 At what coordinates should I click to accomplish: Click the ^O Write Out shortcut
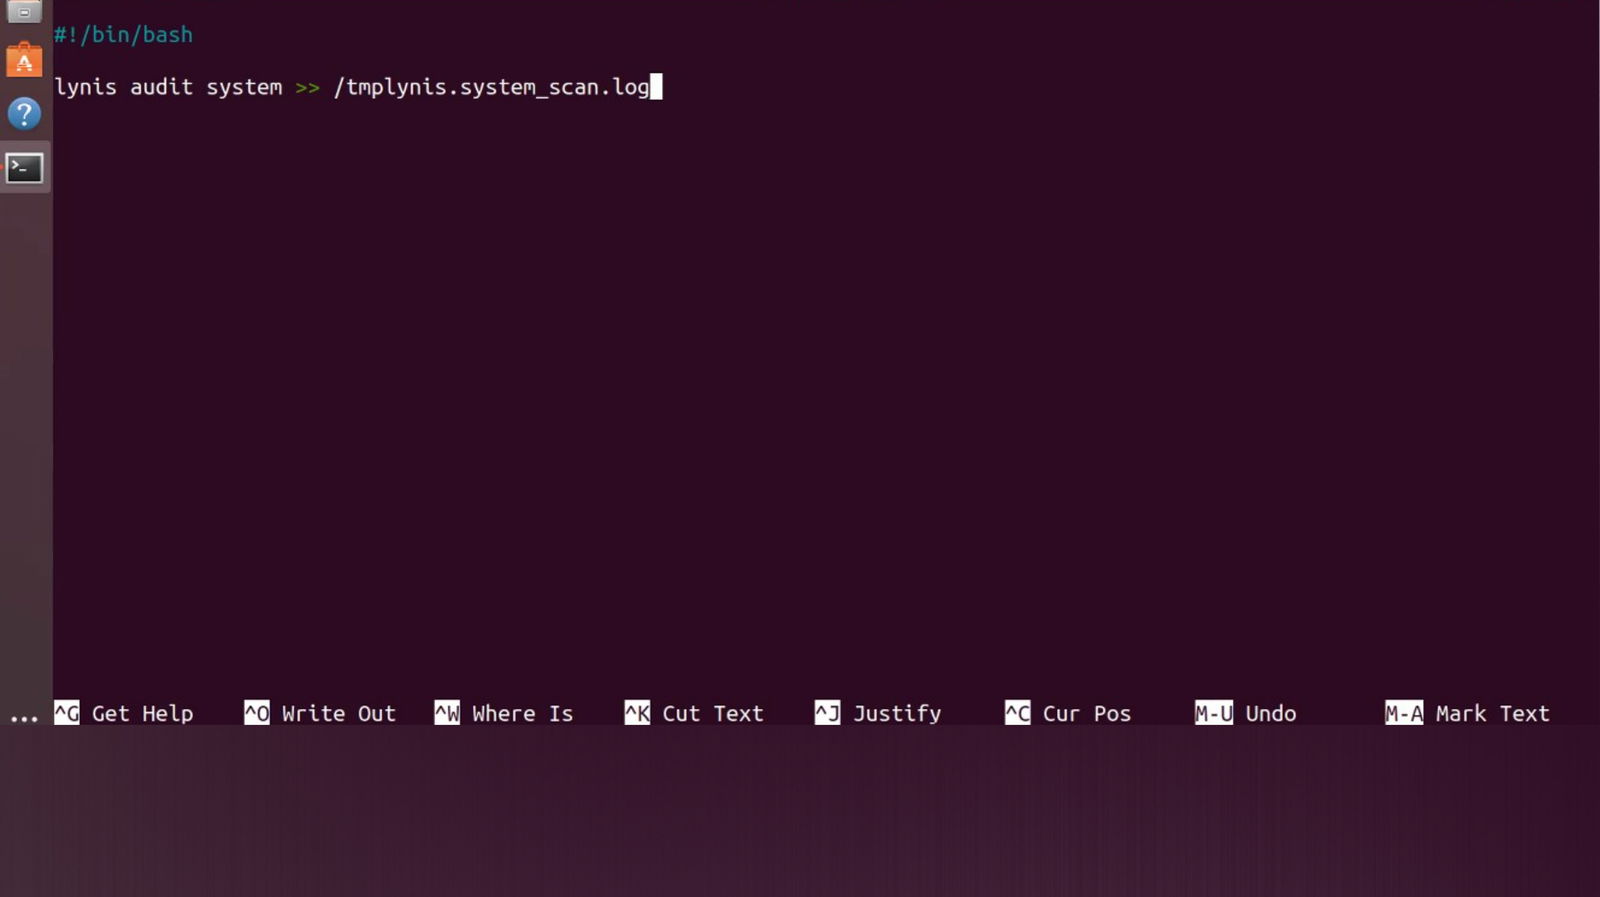(x=320, y=713)
